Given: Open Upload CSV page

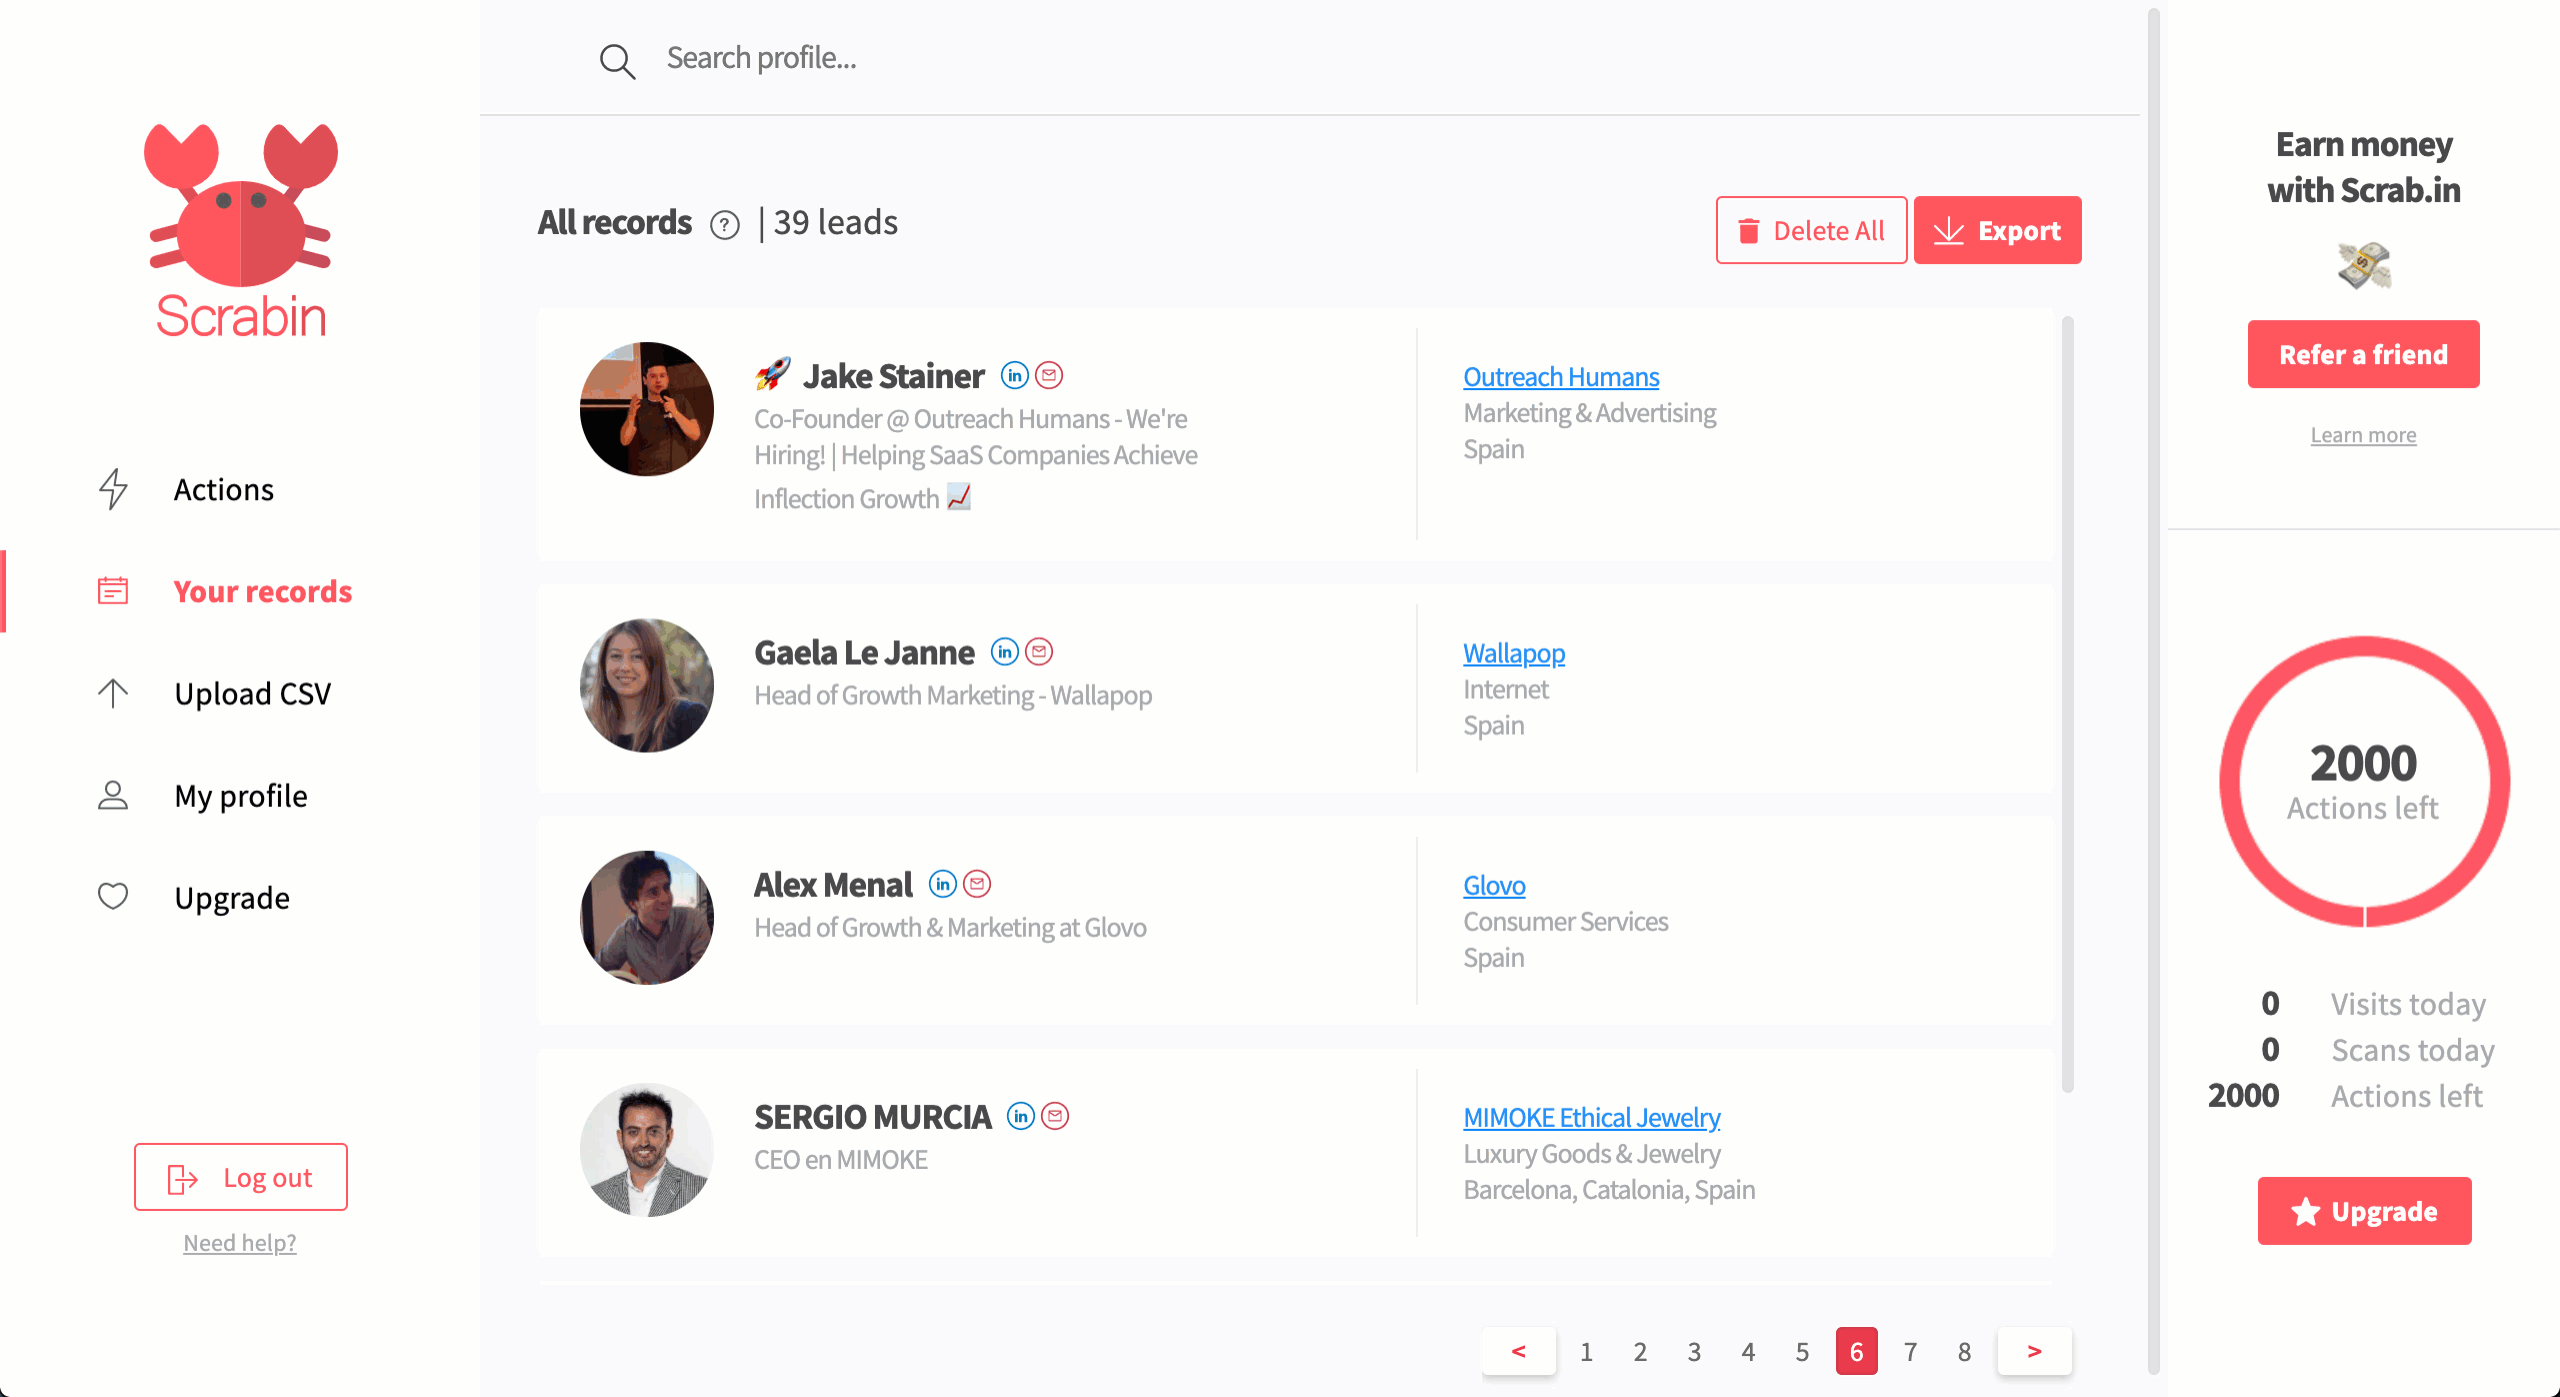Looking at the screenshot, I should pyautogui.click(x=253, y=693).
